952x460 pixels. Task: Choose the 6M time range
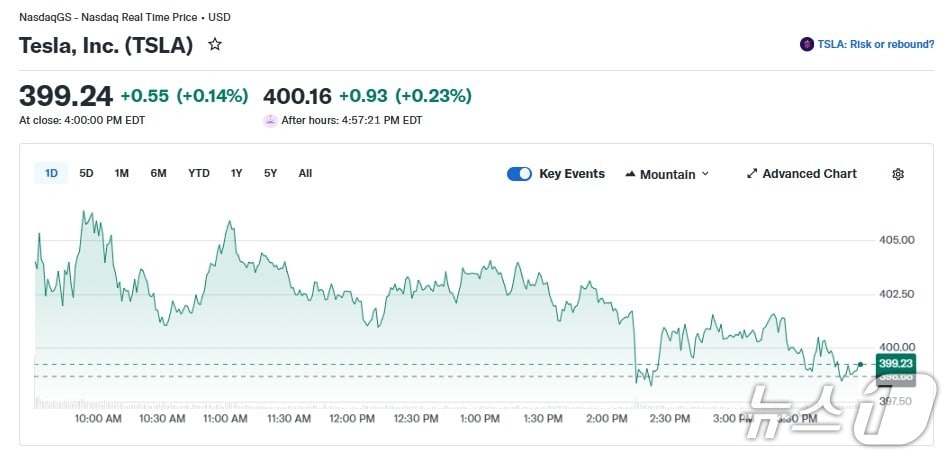coord(158,173)
